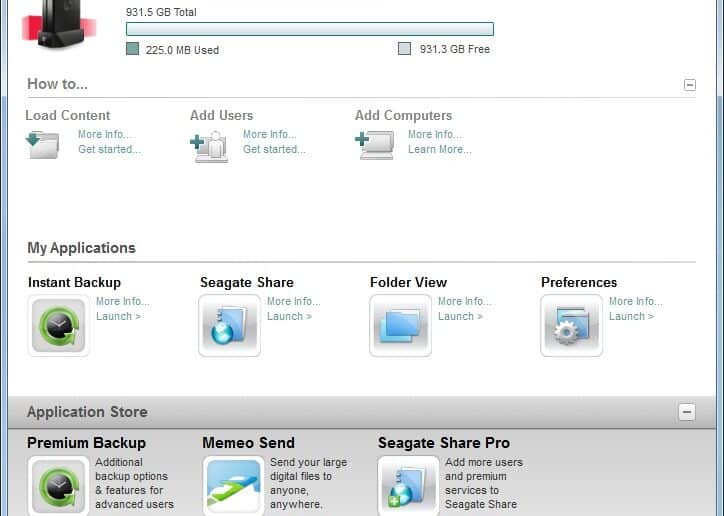Screen dimensions: 724x516
Task: Click the gray Free legend swatch
Action: 404,48
